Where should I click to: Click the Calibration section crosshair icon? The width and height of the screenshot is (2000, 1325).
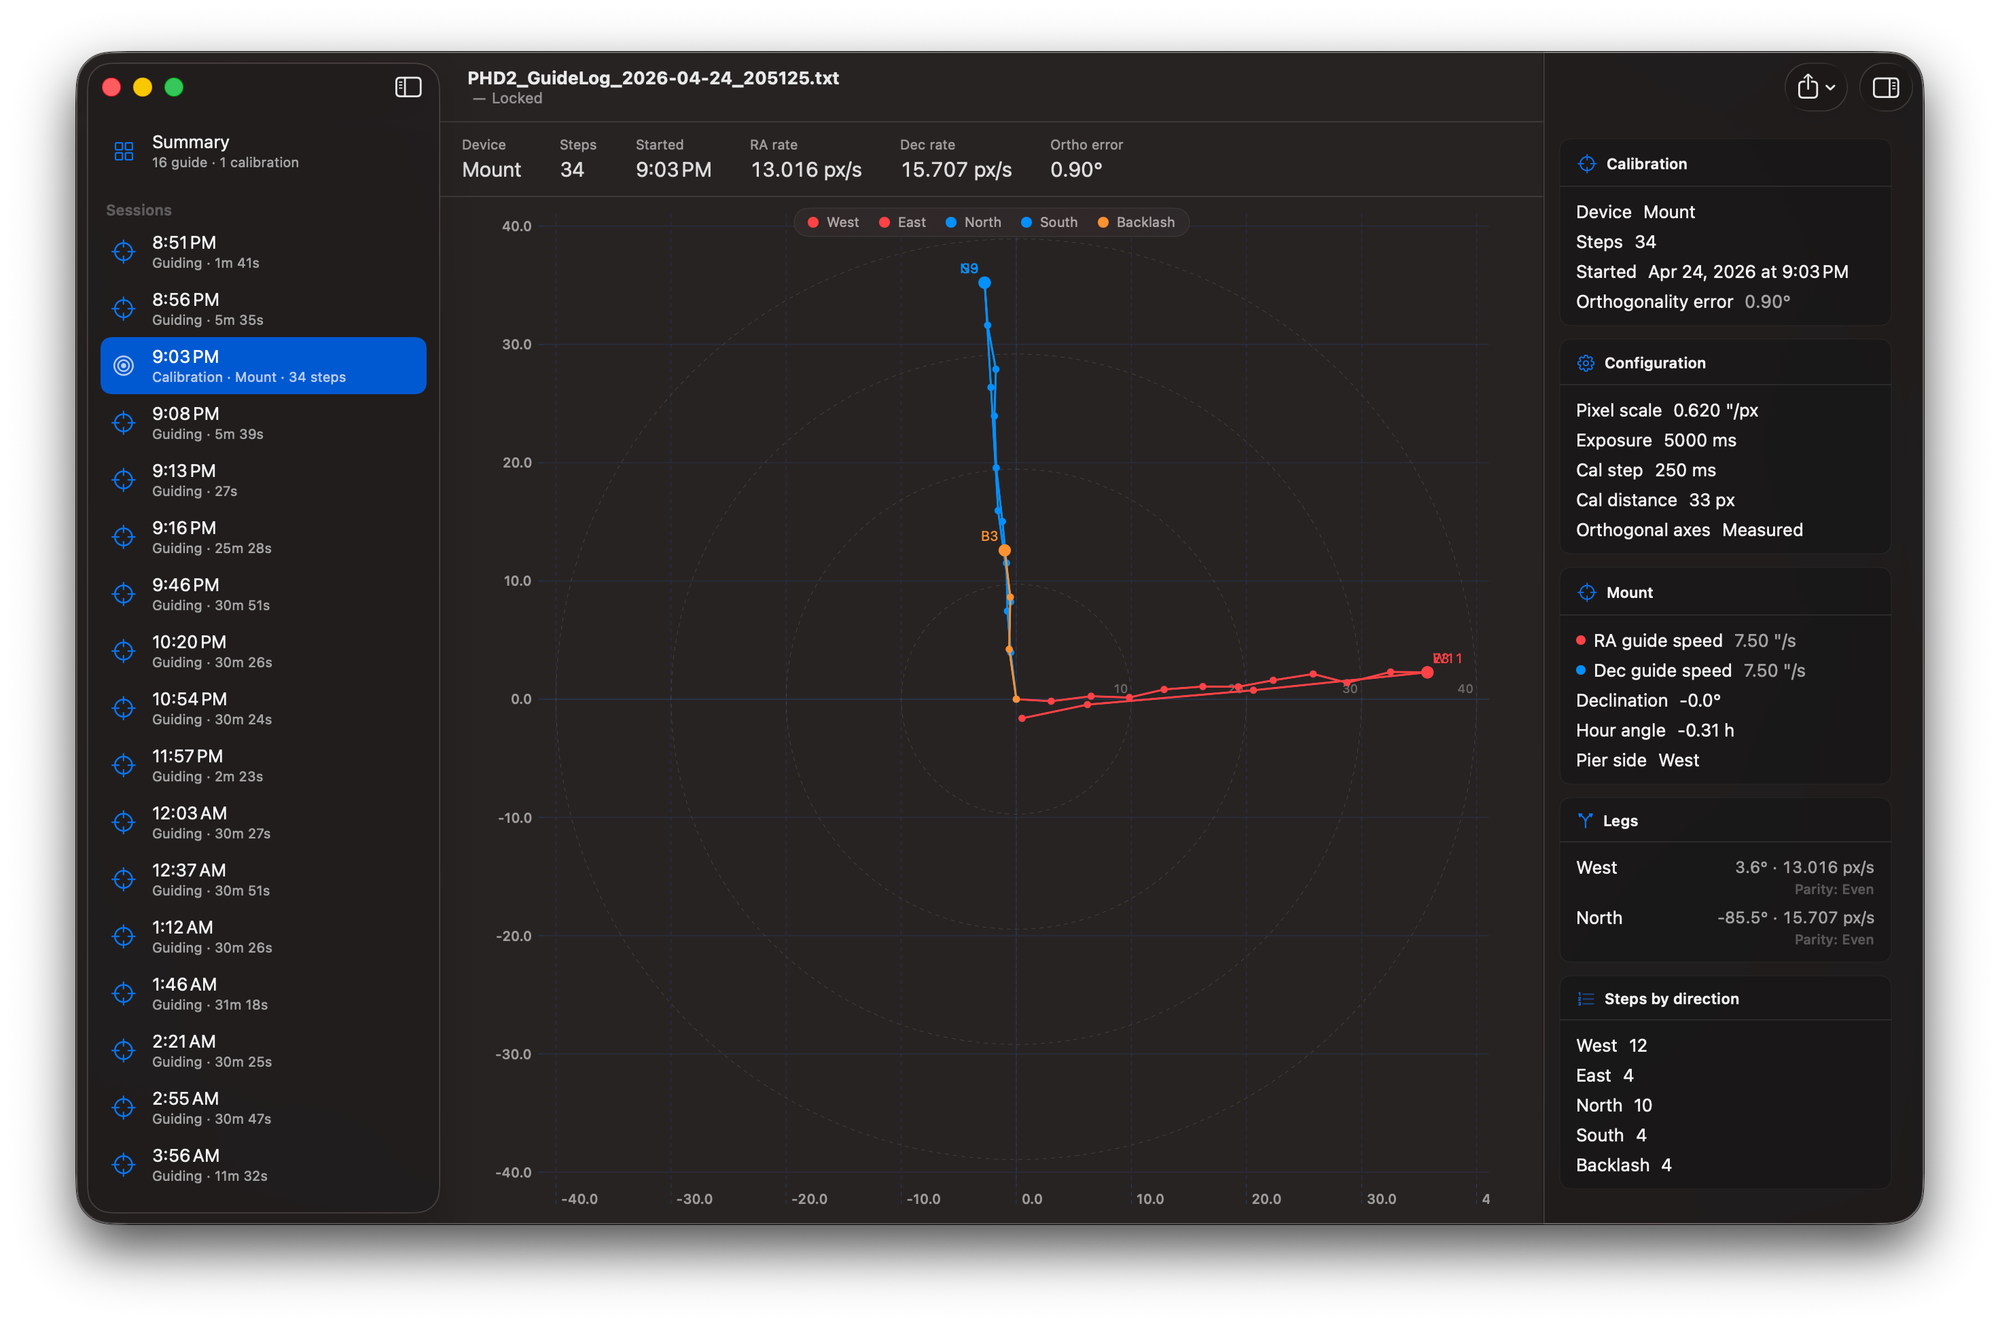(x=1586, y=164)
